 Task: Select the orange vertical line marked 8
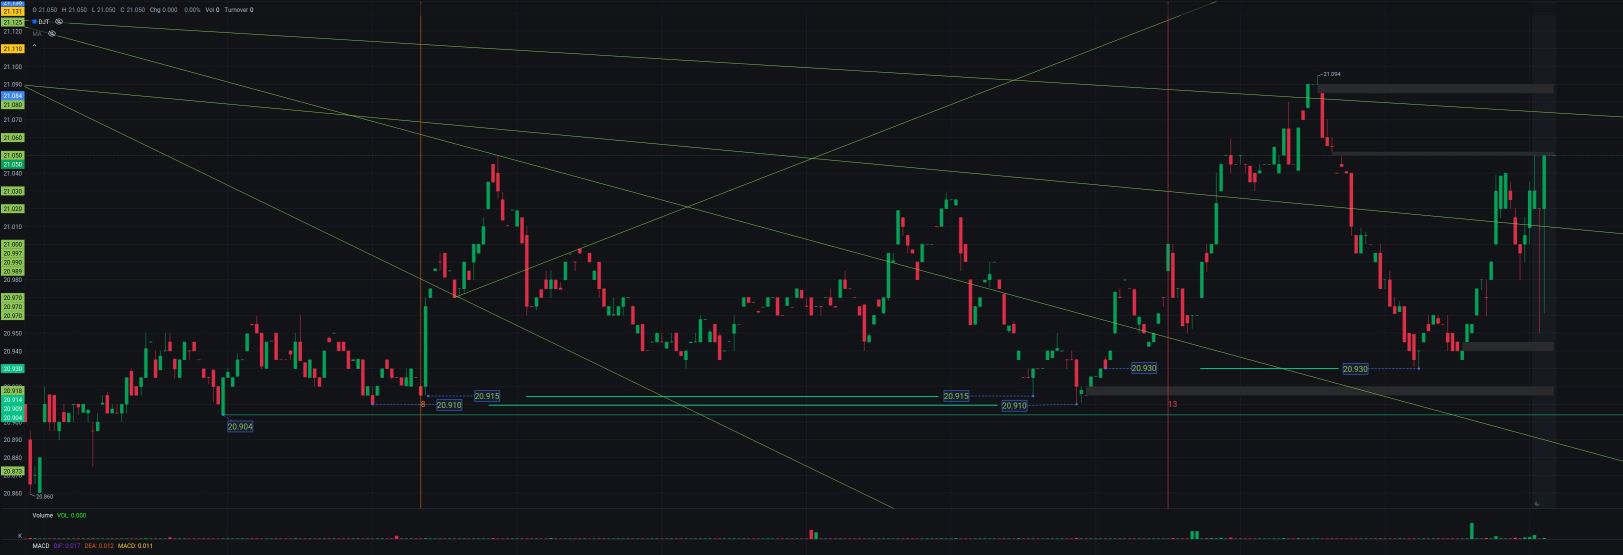pos(421,250)
